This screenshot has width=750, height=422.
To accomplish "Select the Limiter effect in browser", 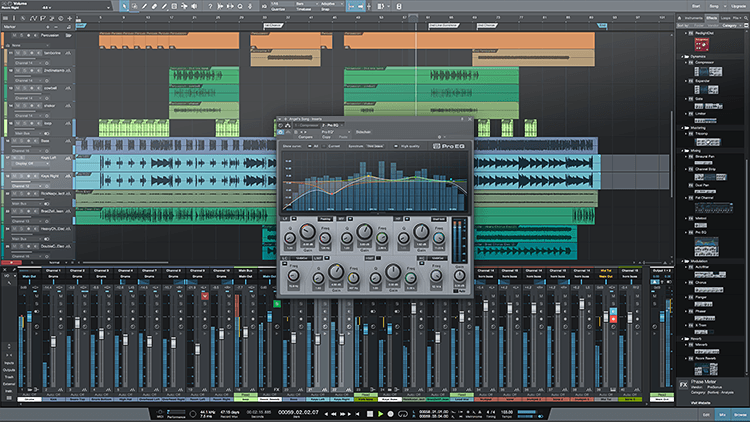I will pos(700,114).
